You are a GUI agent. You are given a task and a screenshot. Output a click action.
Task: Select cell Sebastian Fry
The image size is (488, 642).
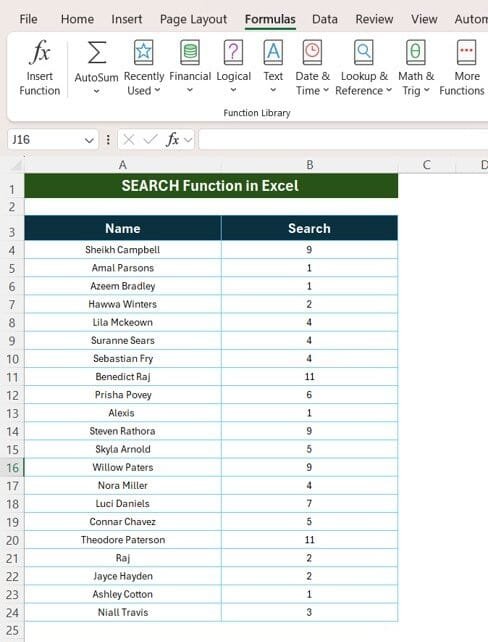(x=123, y=359)
